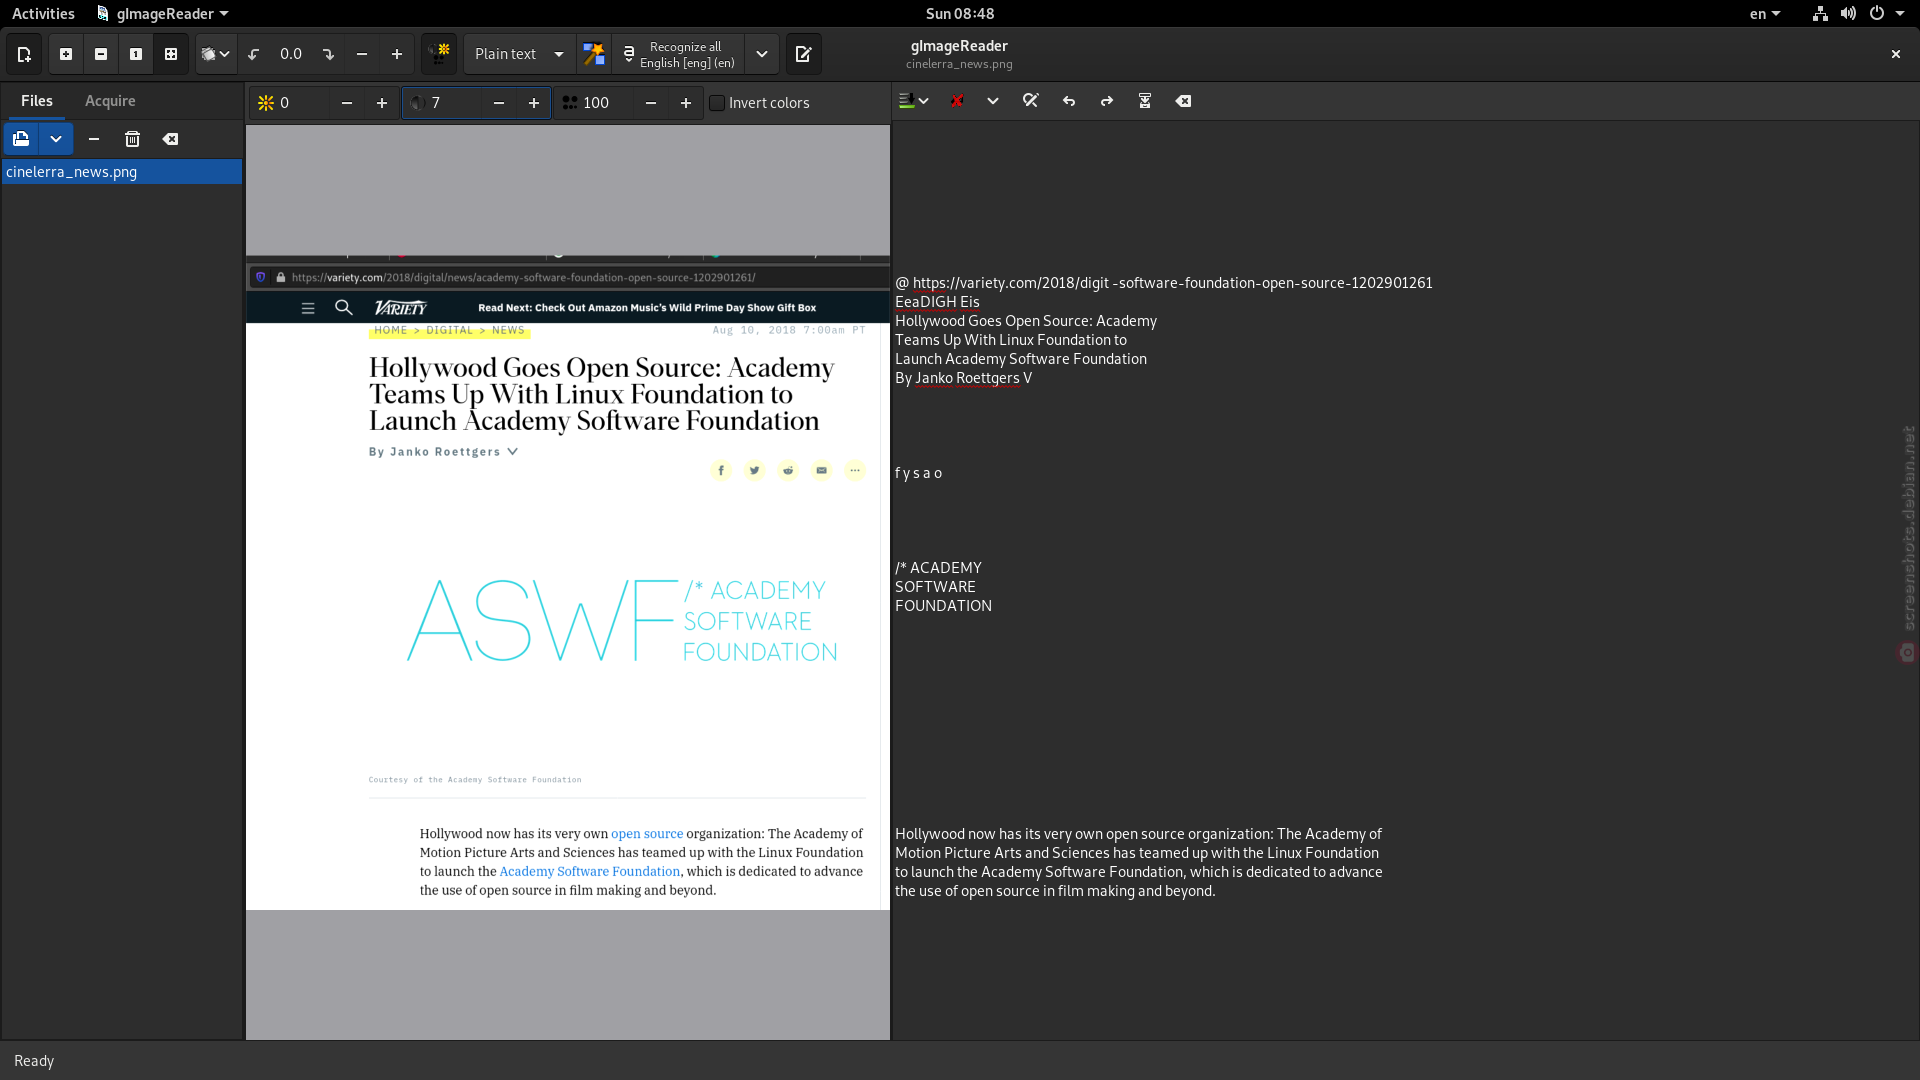
Task: Click the resolution field showing 100
Action: [607, 103]
